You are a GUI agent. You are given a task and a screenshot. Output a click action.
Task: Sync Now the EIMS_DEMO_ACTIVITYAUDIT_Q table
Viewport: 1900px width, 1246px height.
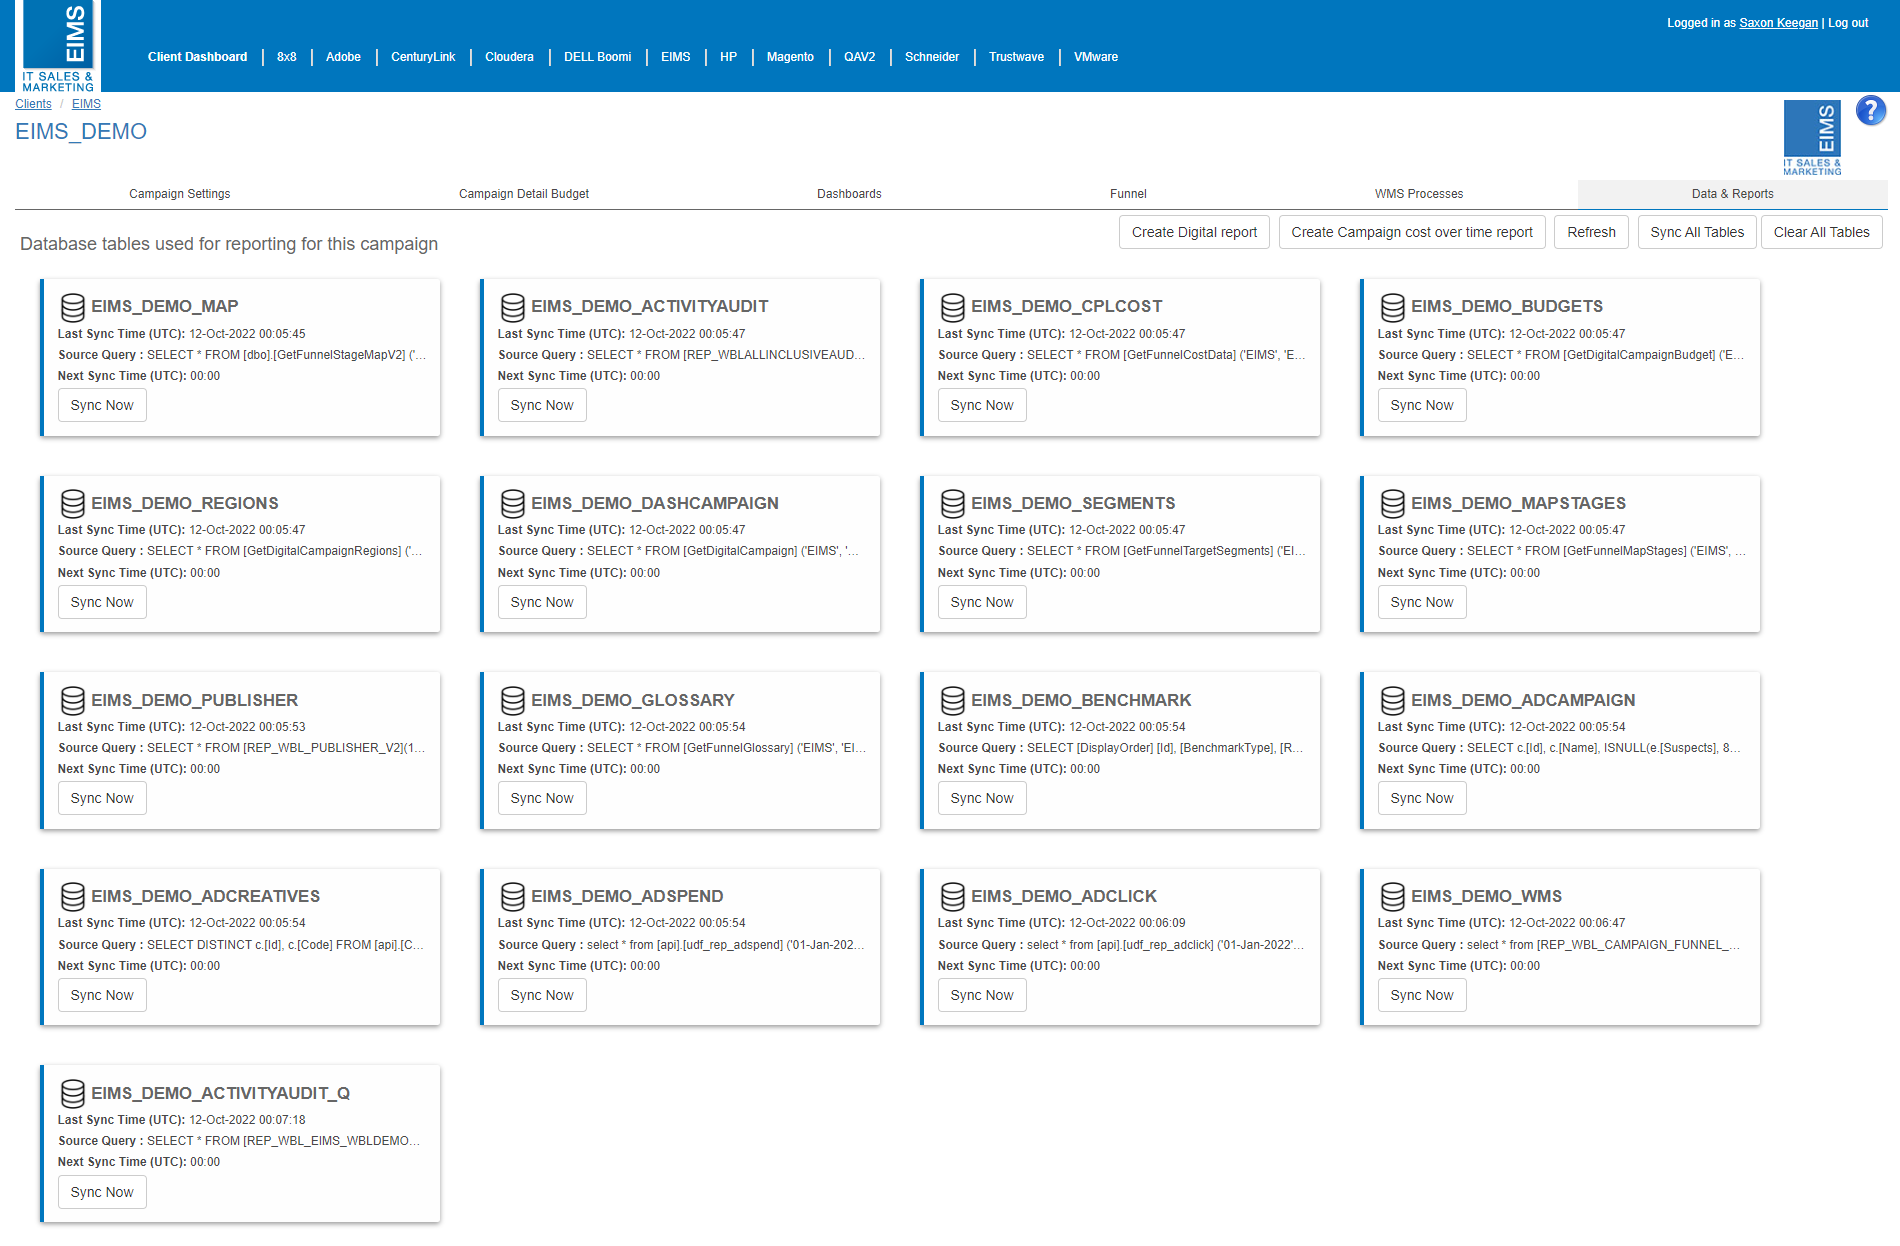click(x=102, y=1192)
